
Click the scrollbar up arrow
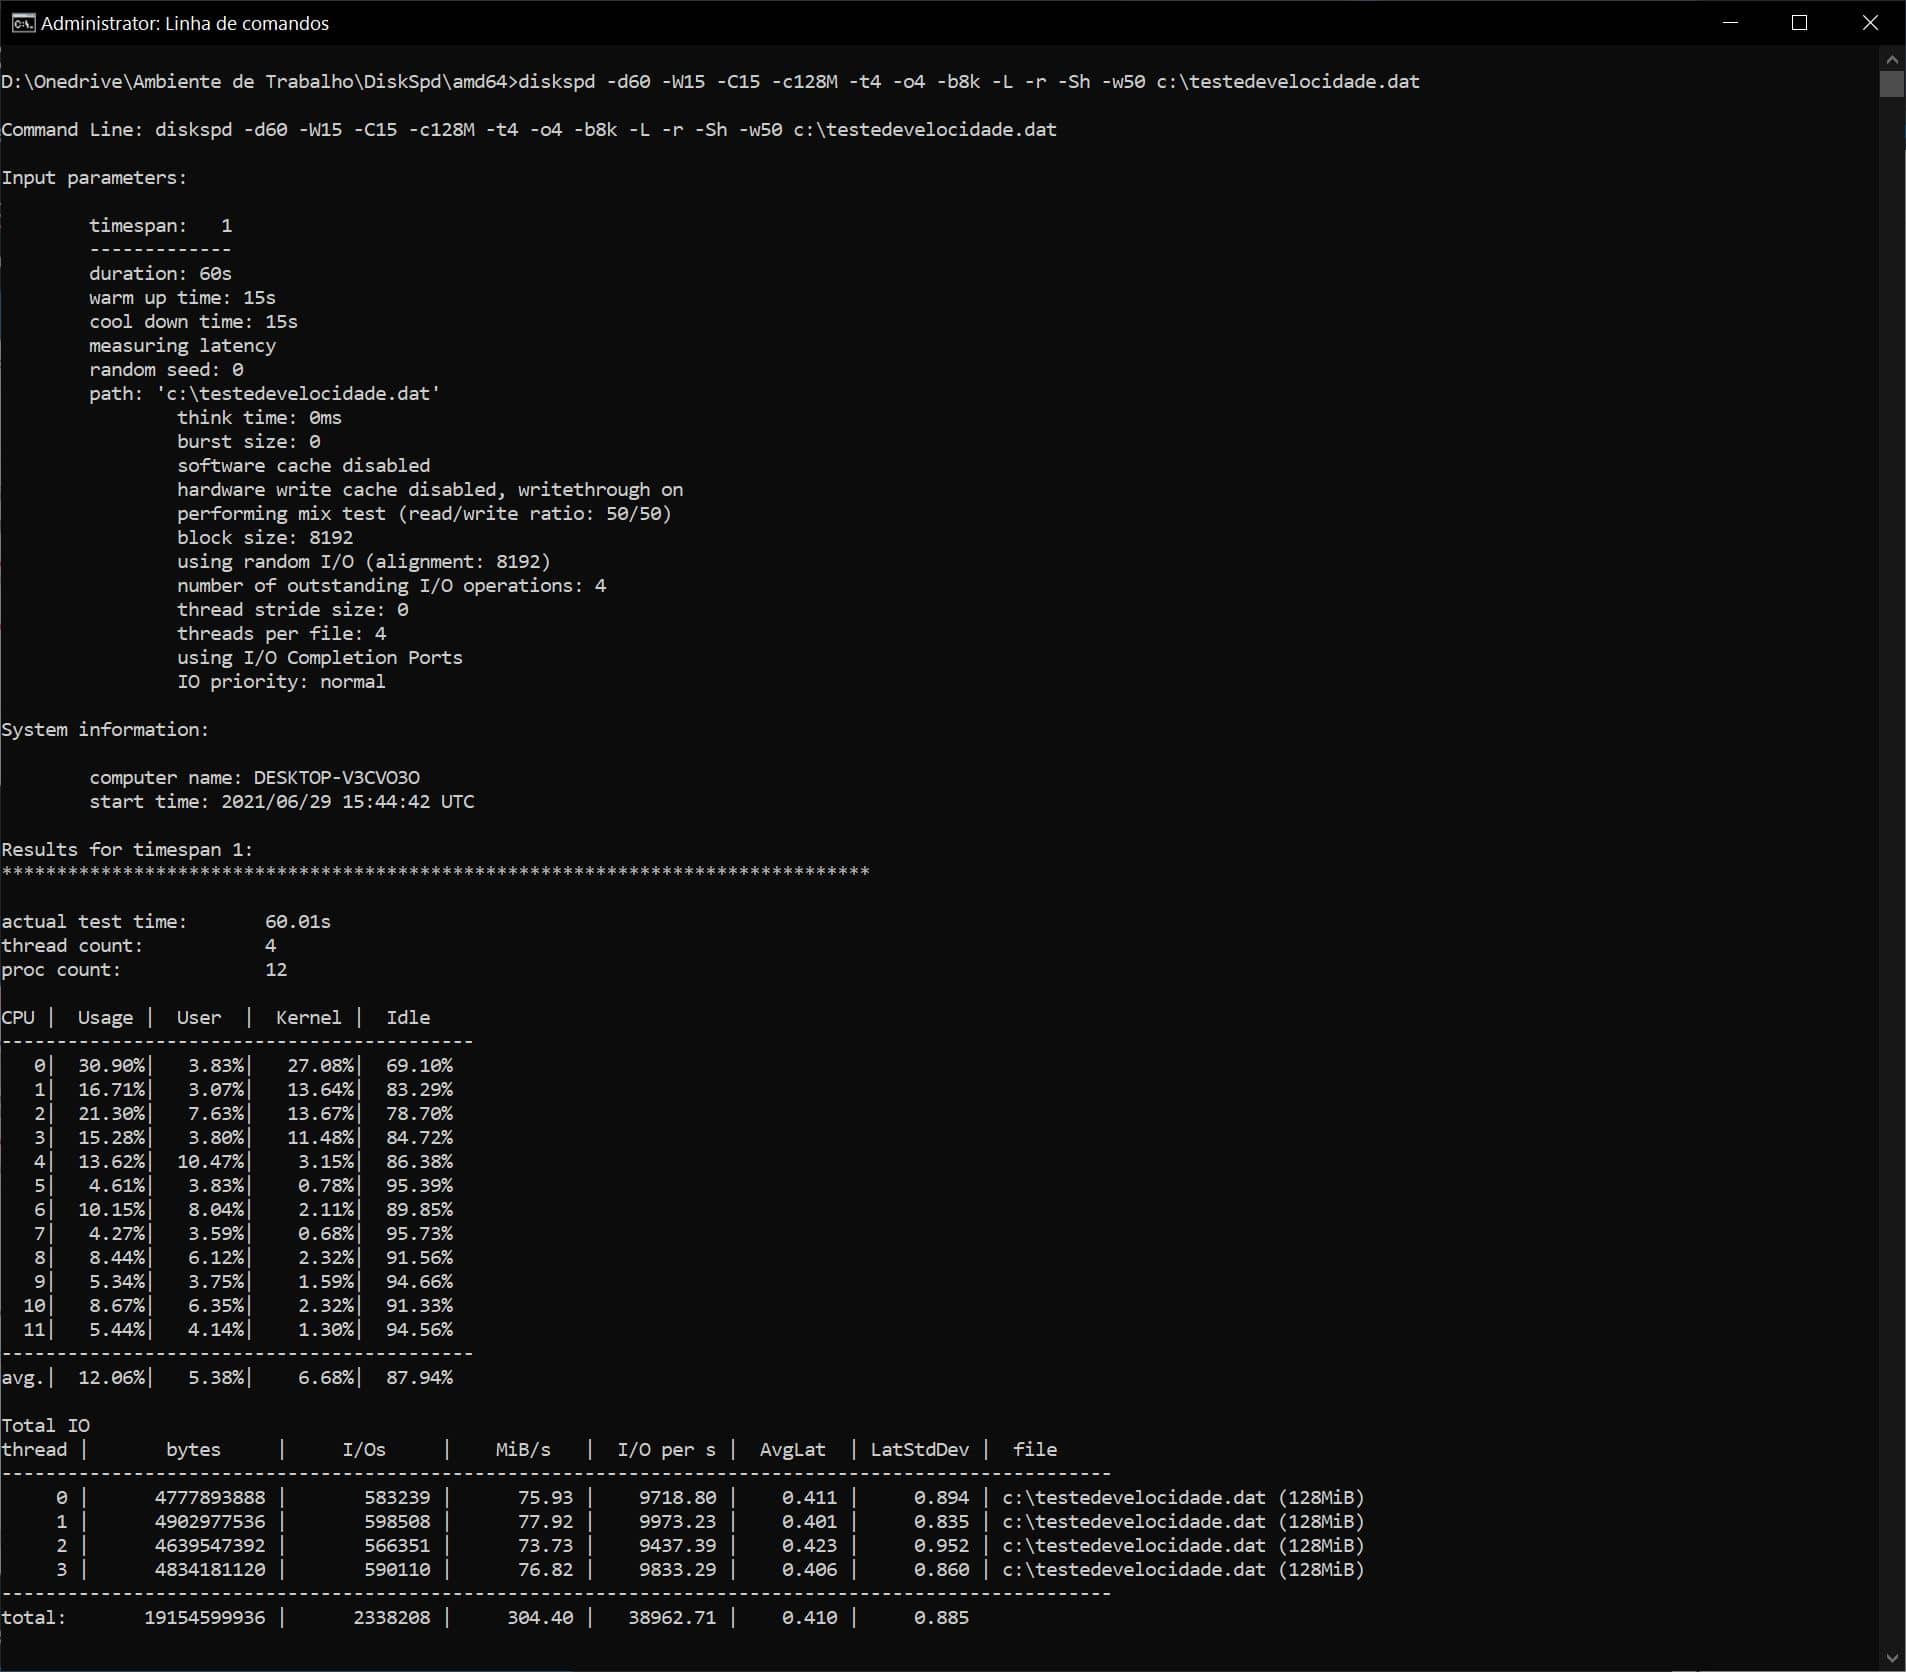point(1891,58)
